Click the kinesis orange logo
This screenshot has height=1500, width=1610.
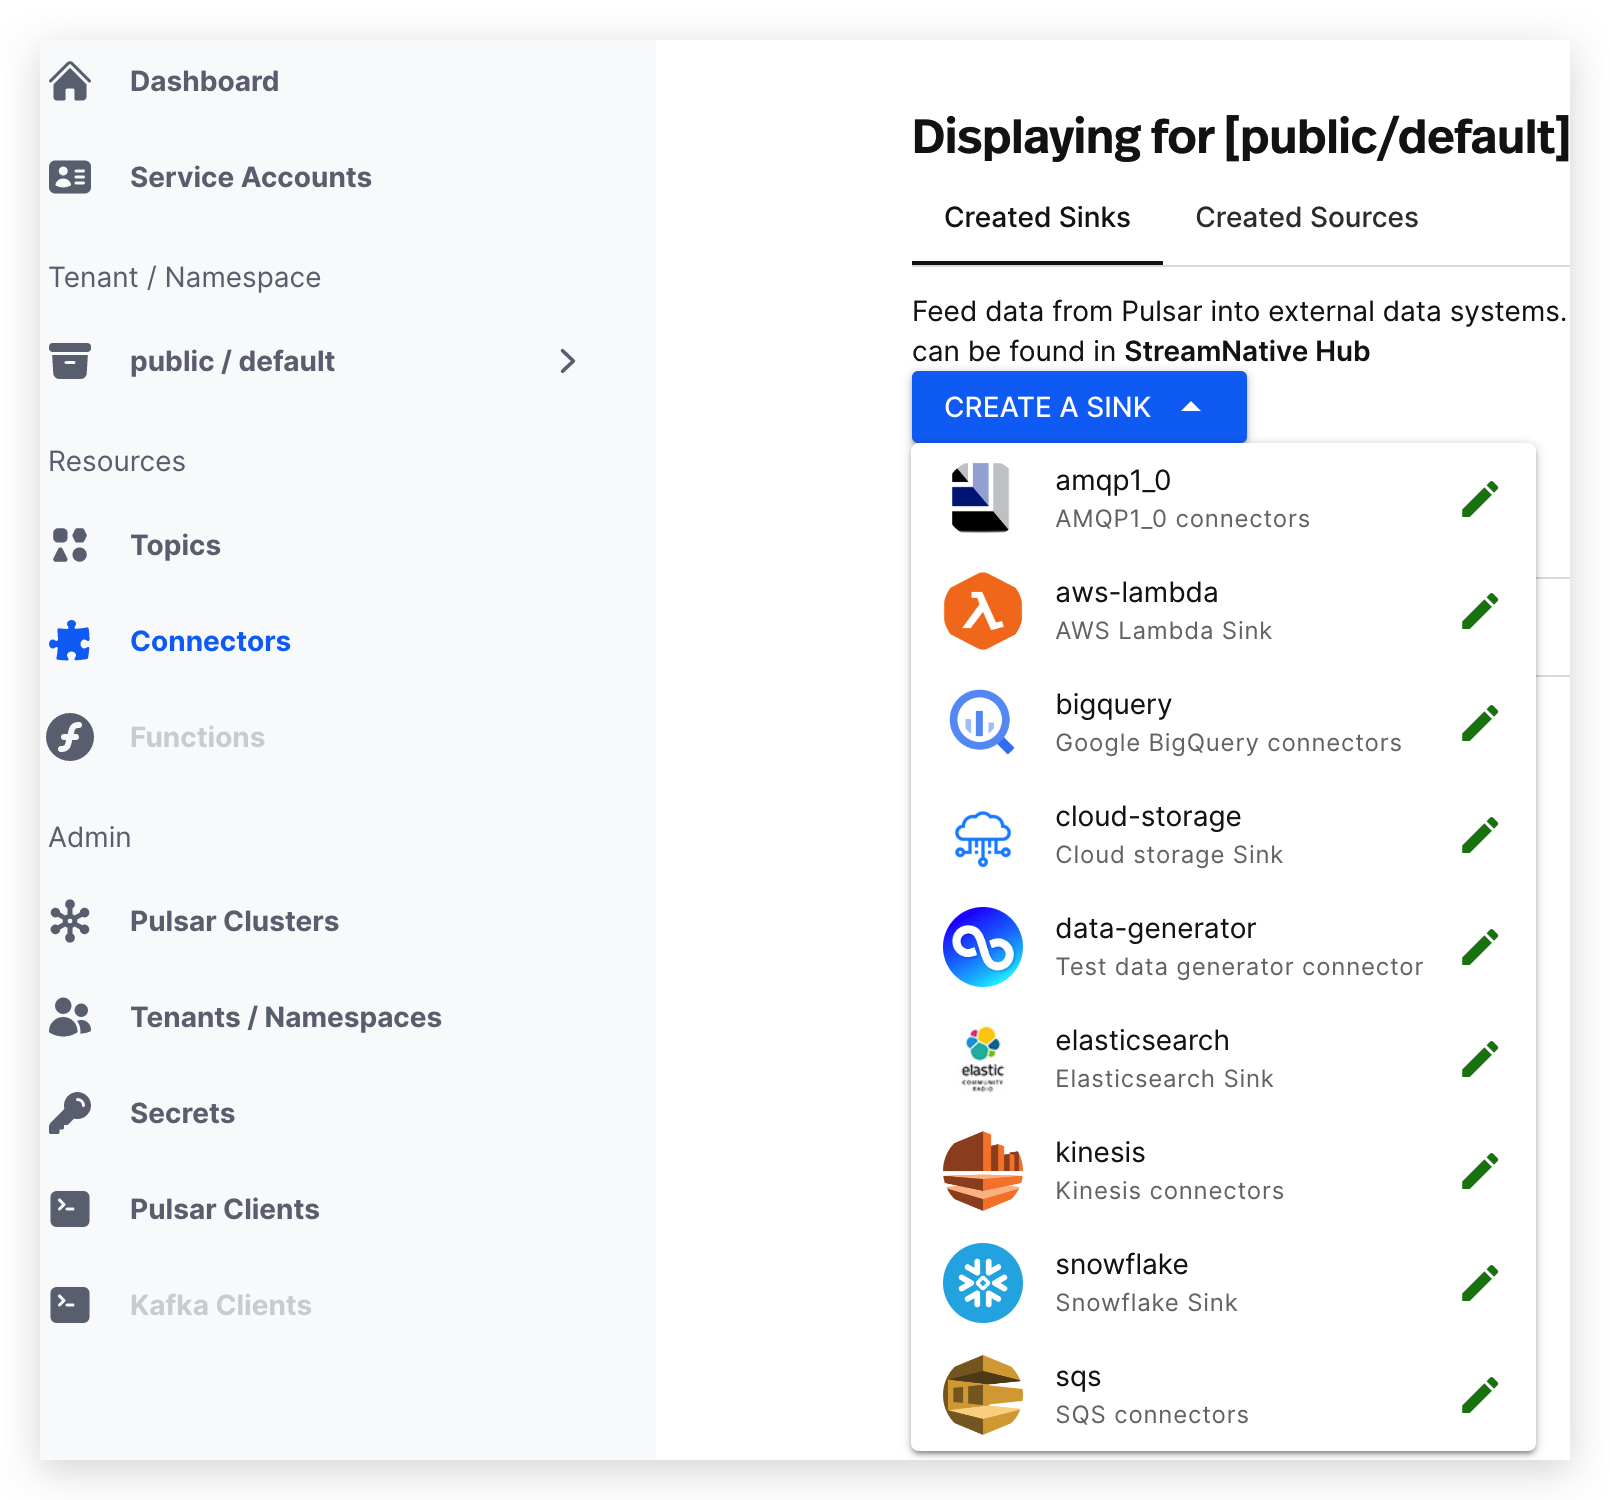983,1171
